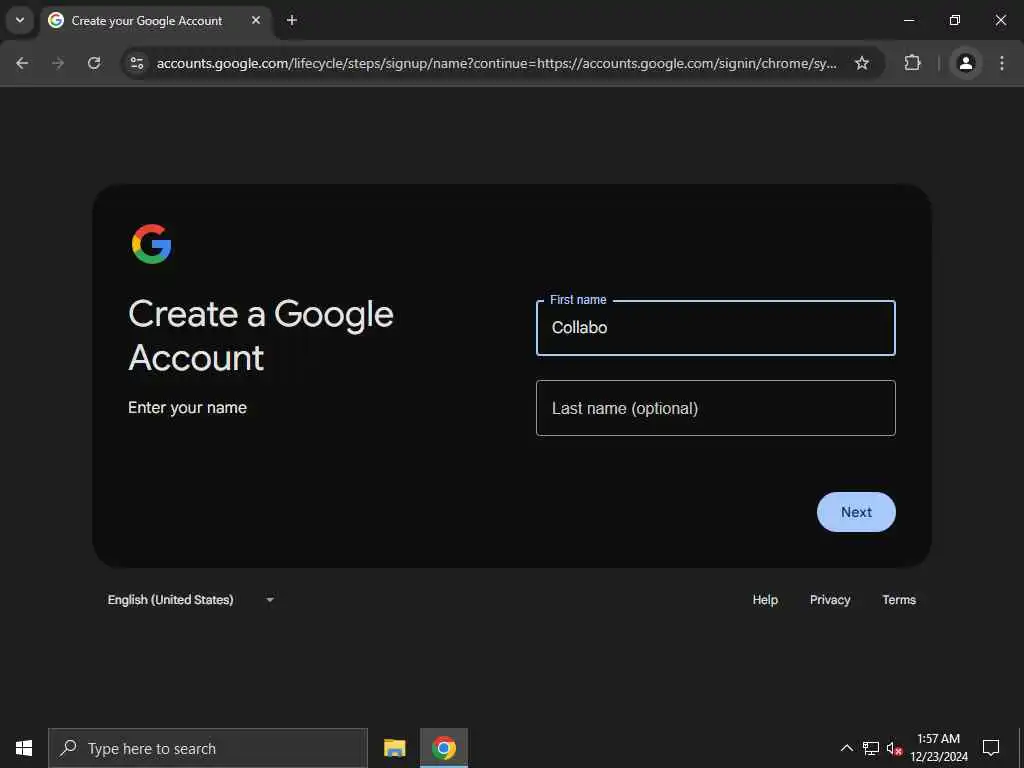This screenshot has height=768, width=1024.
Task: Open the Help link
Action: coord(765,600)
